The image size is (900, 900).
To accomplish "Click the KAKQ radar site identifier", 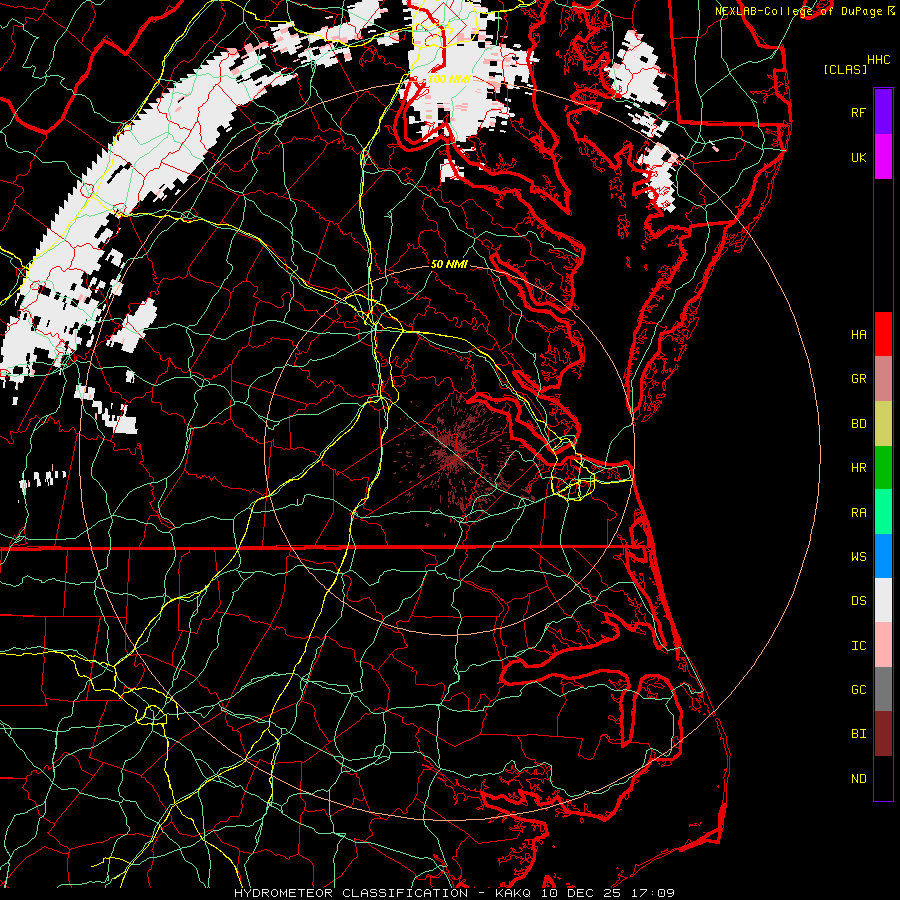I will click(513, 893).
